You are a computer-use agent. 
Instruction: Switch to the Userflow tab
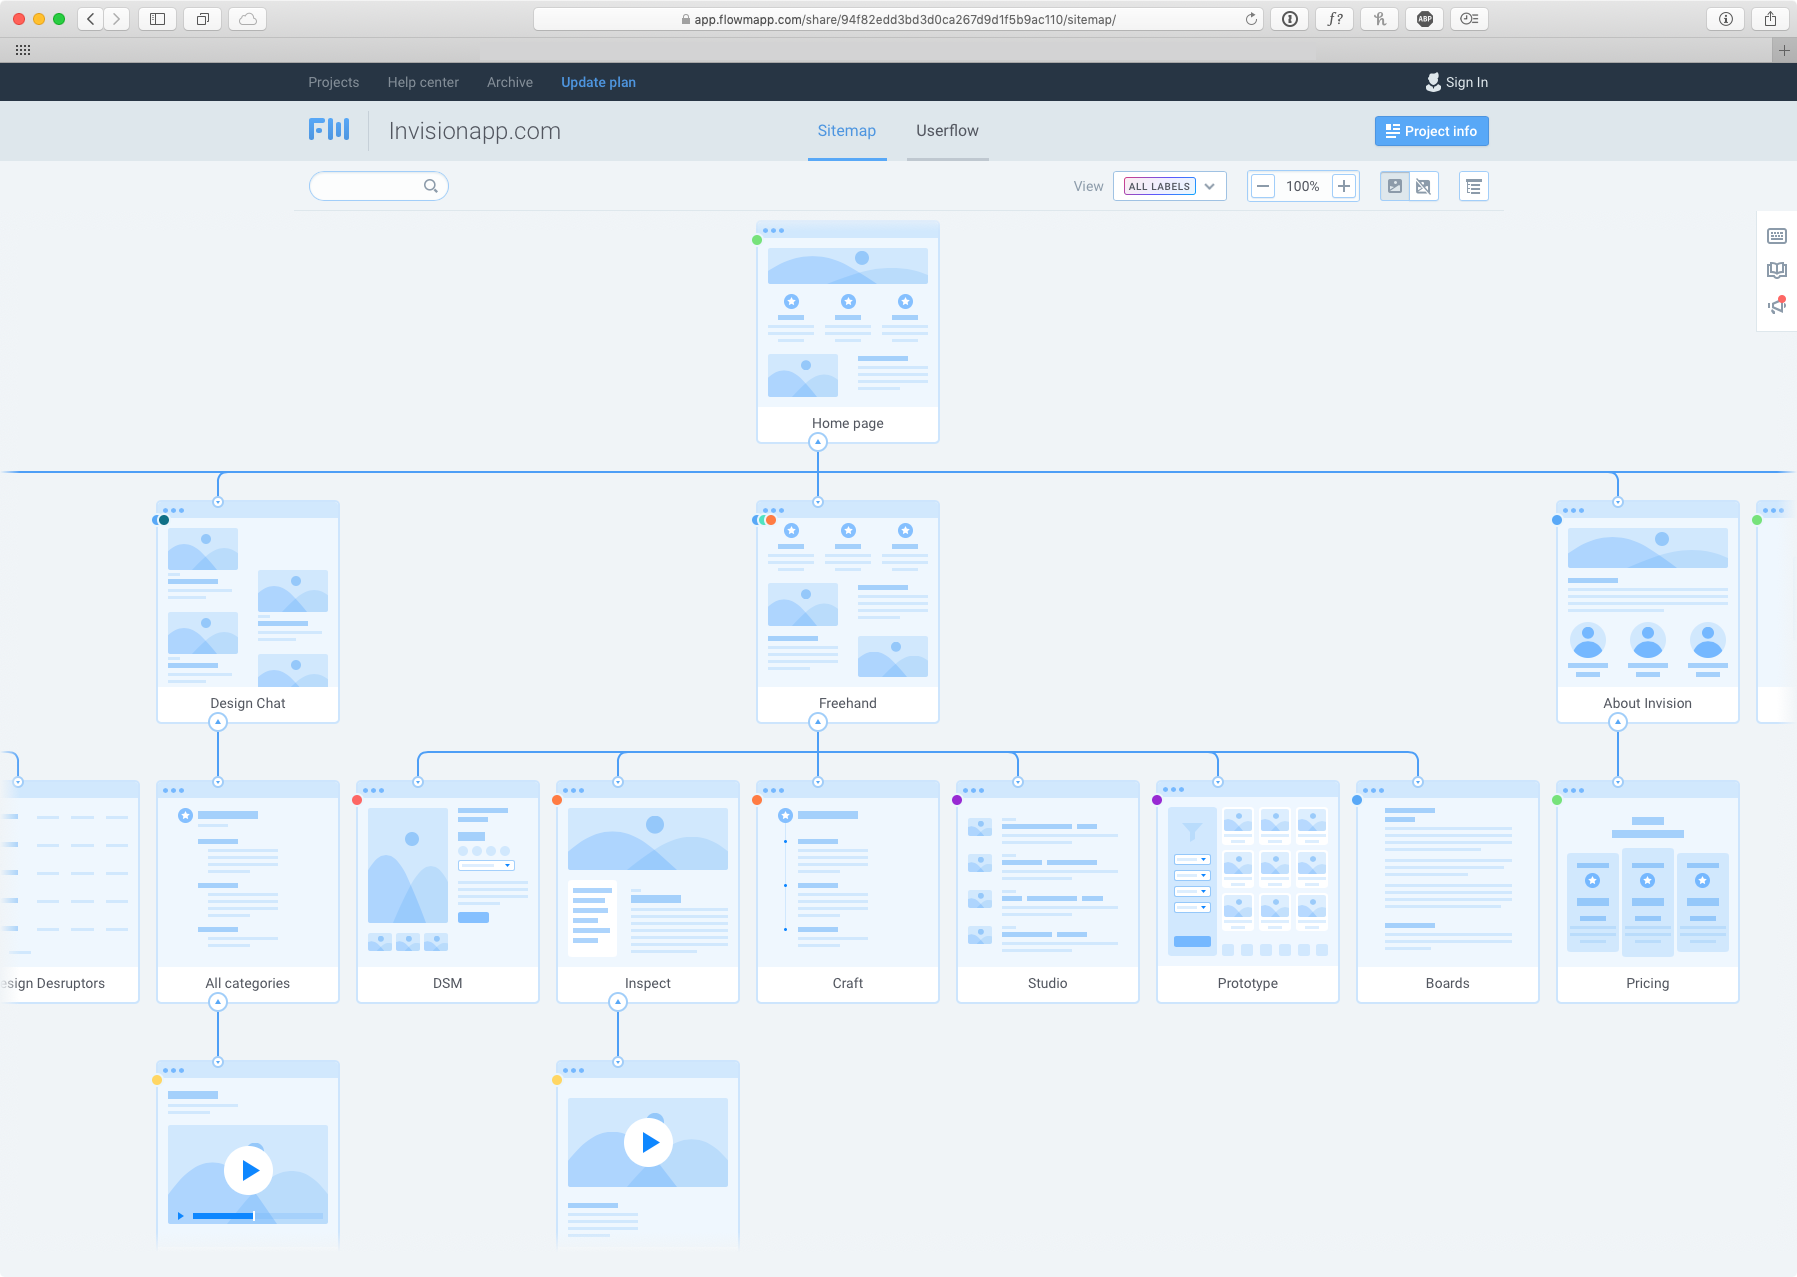point(947,131)
